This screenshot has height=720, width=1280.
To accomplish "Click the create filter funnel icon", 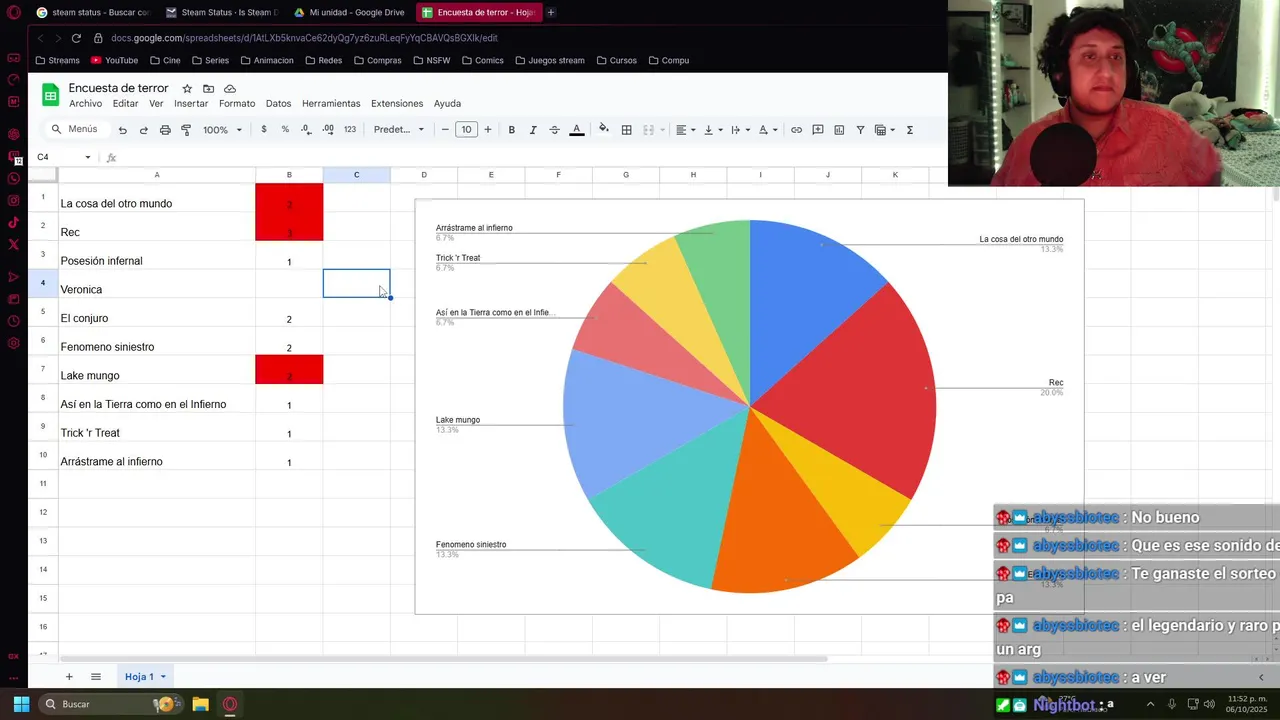I will point(860,130).
